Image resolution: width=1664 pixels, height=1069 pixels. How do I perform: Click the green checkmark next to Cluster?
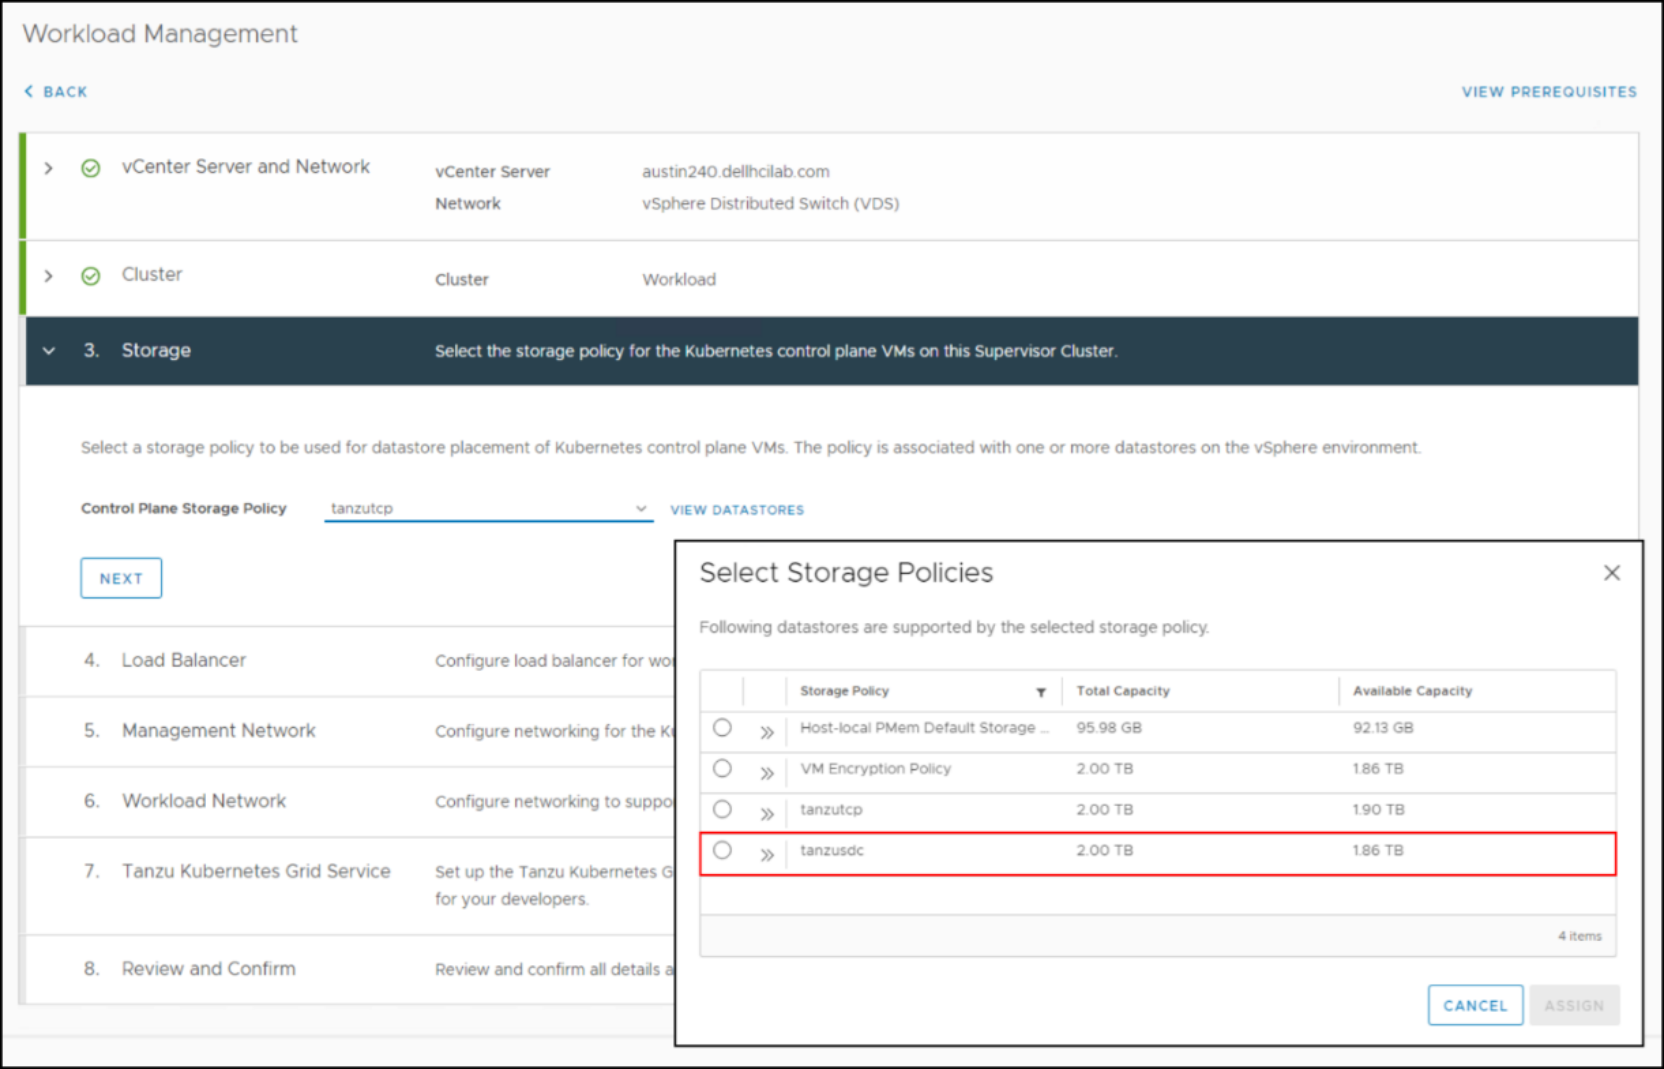click(x=91, y=276)
